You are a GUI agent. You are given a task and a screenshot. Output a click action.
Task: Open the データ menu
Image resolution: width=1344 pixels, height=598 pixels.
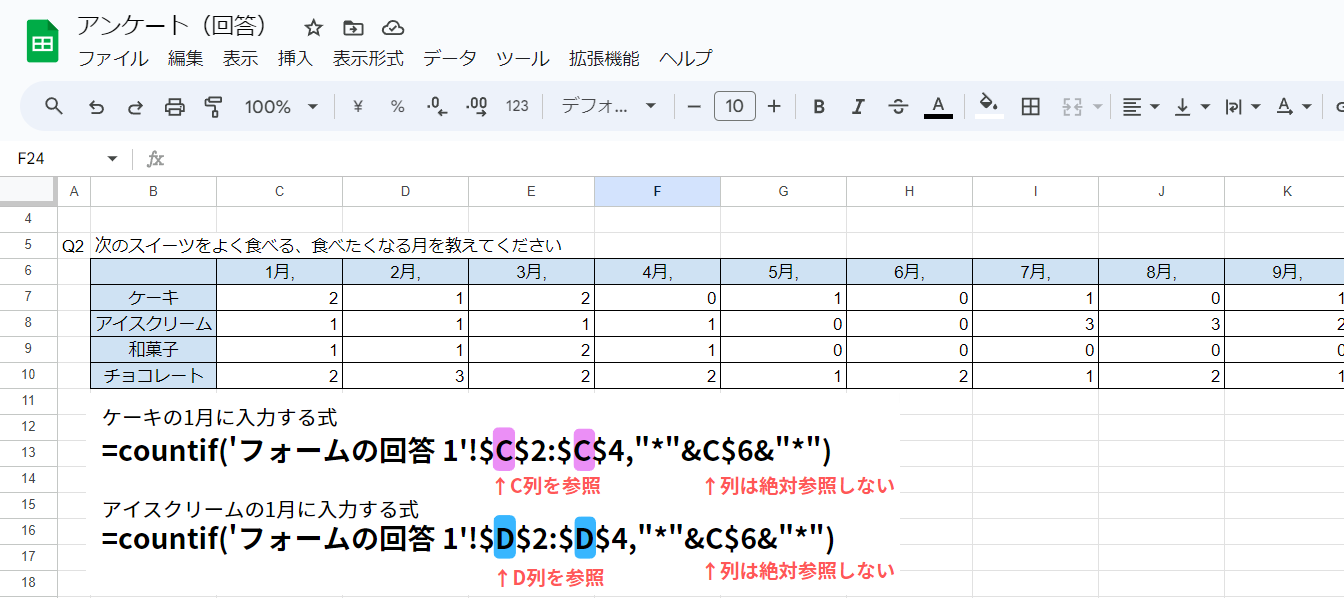[449, 58]
